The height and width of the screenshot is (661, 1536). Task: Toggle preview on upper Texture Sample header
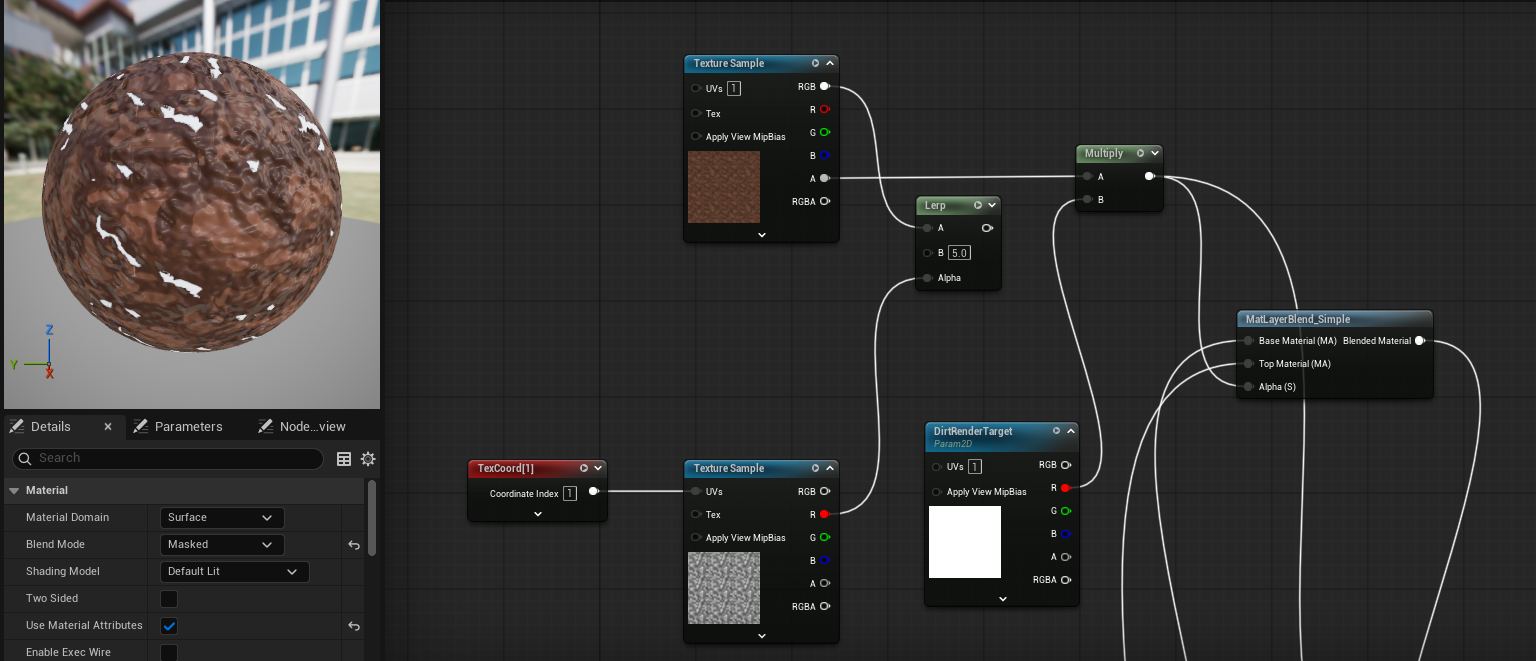pos(816,63)
